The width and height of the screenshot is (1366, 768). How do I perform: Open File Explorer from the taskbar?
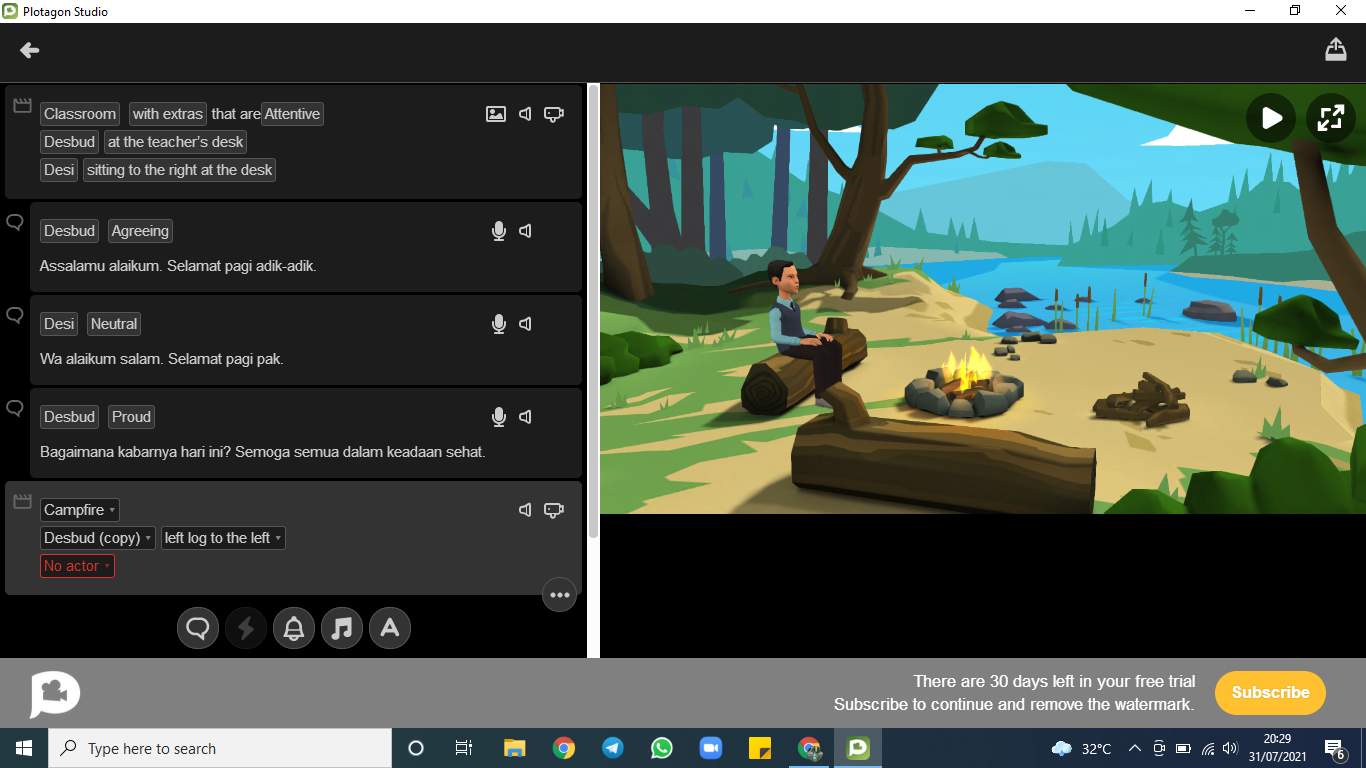(515, 748)
